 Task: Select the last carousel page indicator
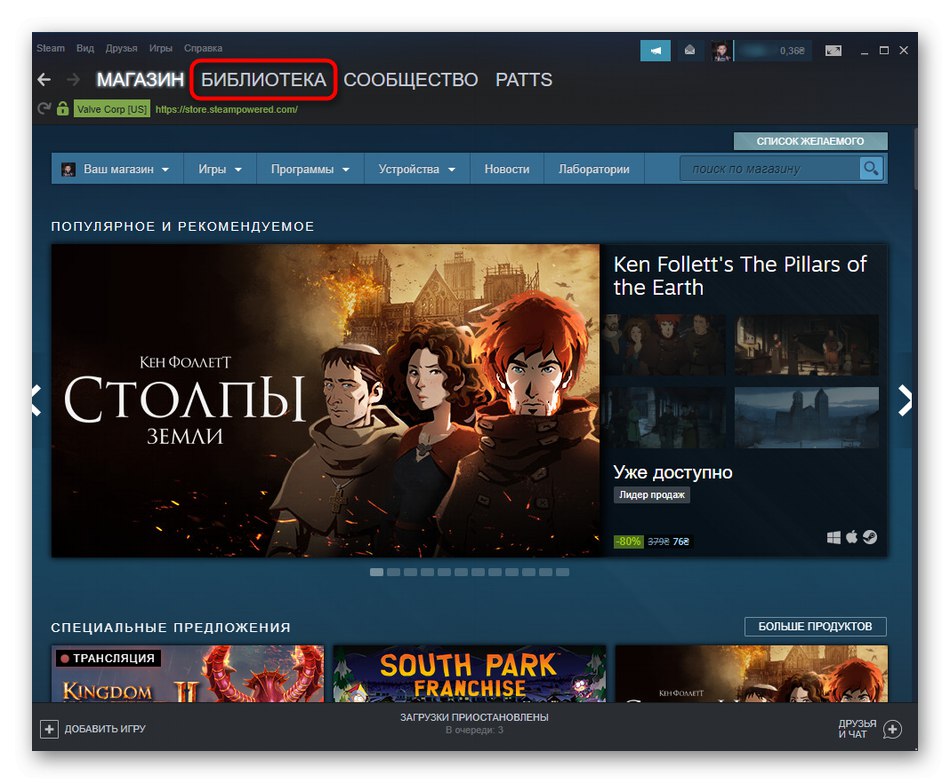coord(562,572)
